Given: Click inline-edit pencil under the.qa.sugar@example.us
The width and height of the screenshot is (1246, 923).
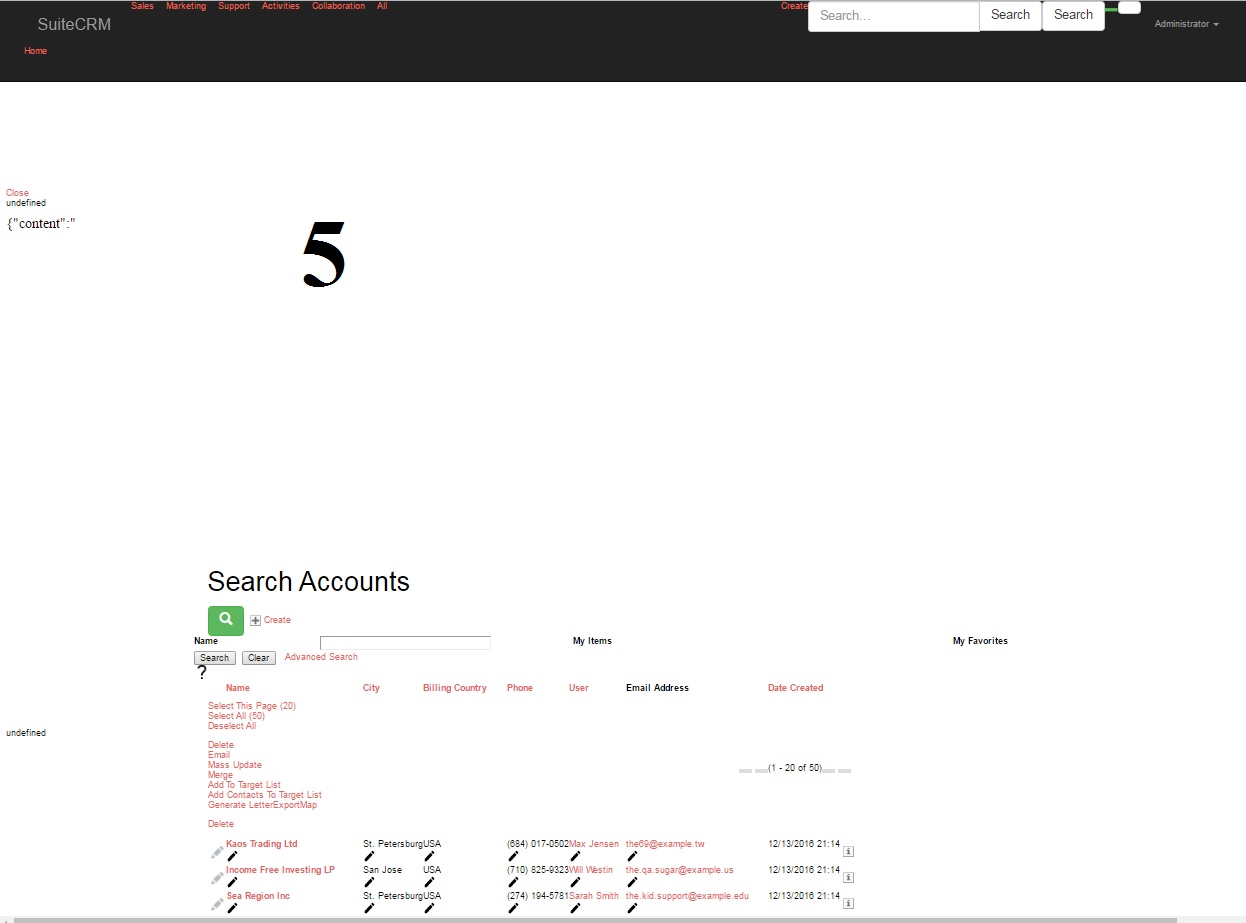Looking at the screenshot, I should pos(632,882).
